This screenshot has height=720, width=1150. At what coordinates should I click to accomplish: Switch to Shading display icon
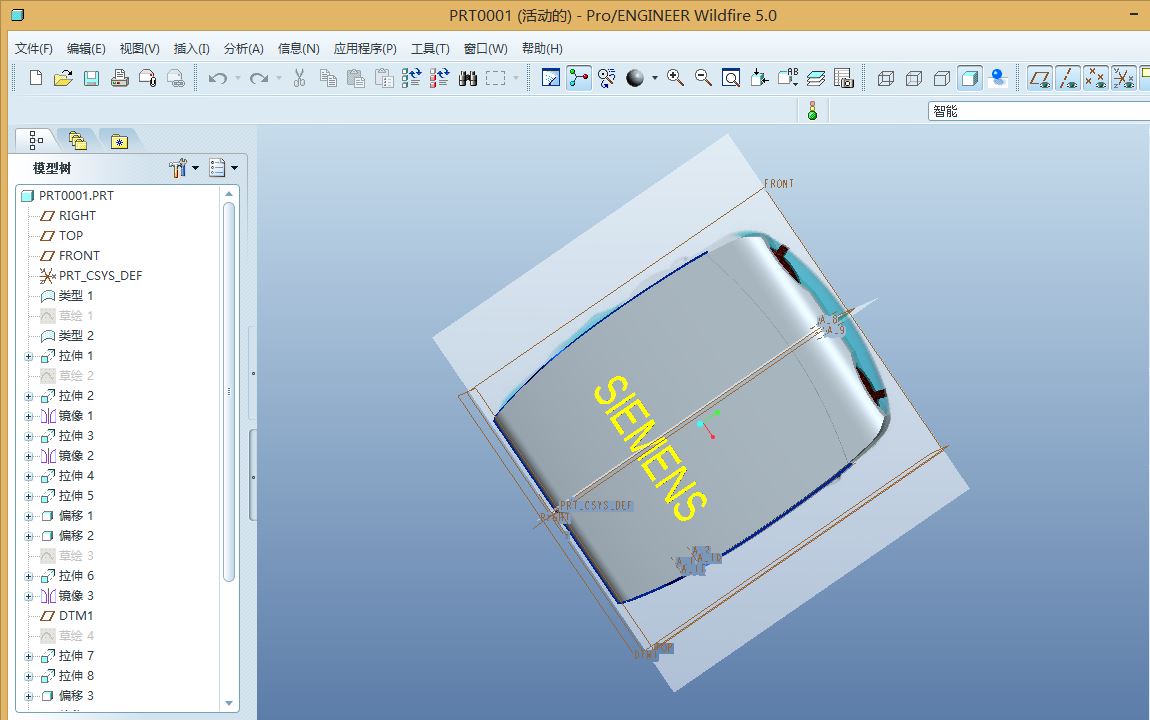(970, 78)
